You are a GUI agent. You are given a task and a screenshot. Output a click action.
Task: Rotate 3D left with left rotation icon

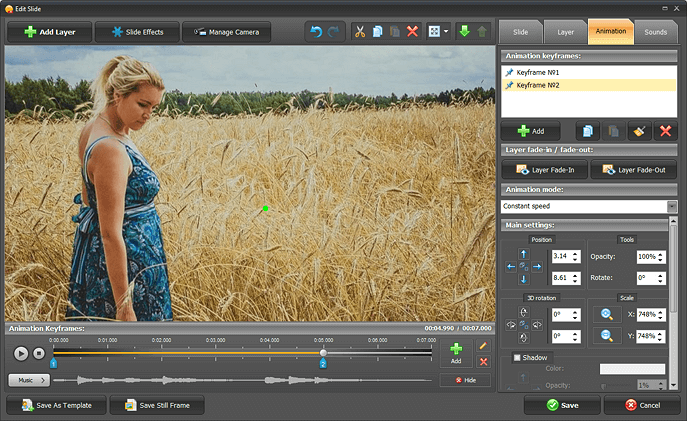[511, 325]
